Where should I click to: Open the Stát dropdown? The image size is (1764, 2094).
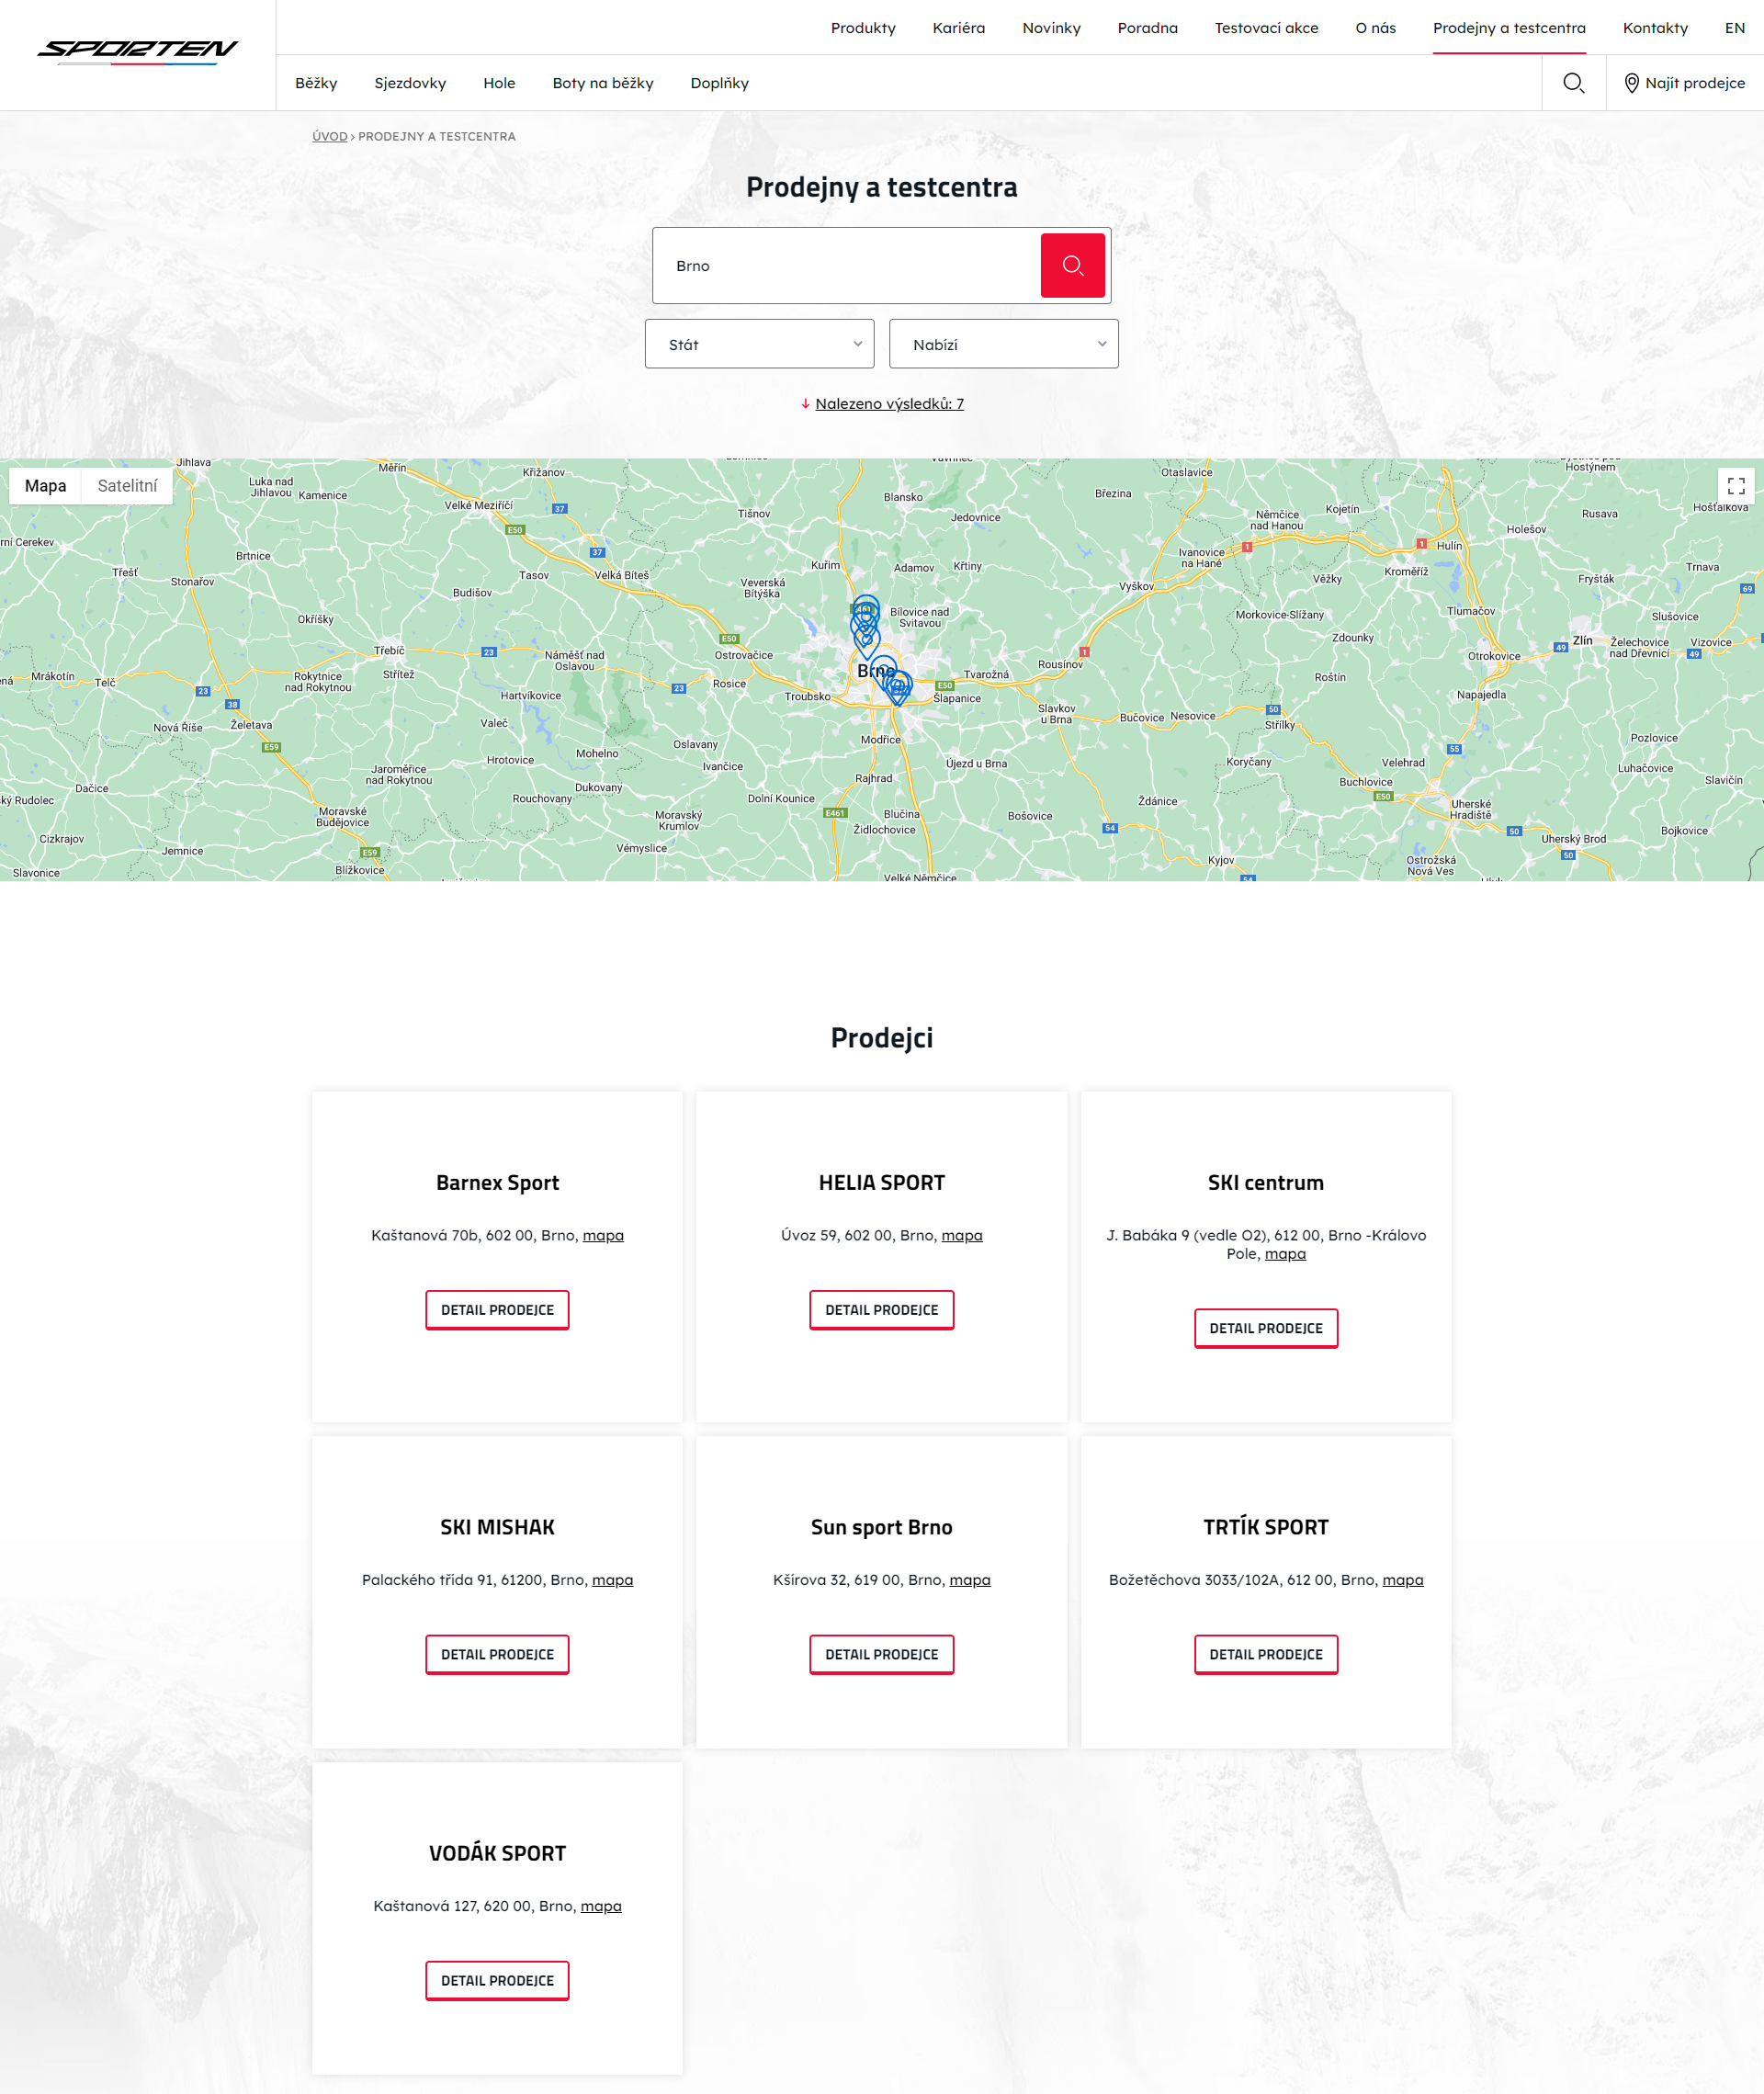click(759, 344)
